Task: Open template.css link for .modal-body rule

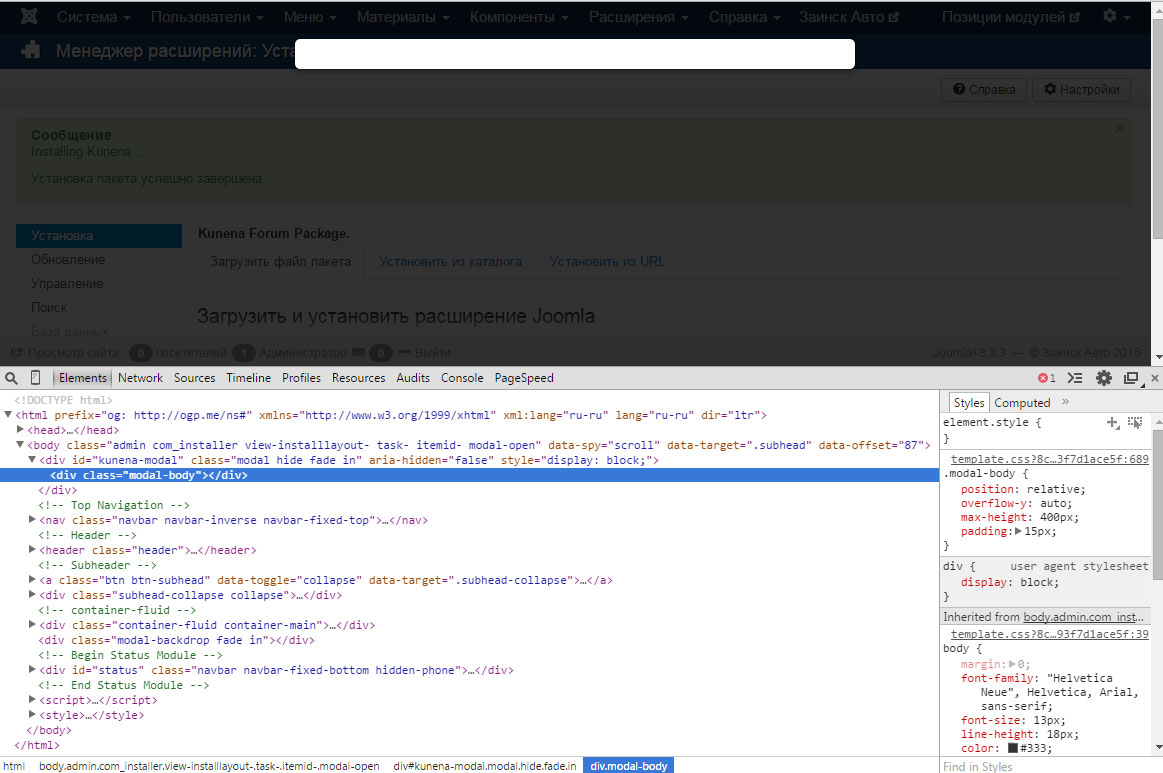Action: 1048,459
